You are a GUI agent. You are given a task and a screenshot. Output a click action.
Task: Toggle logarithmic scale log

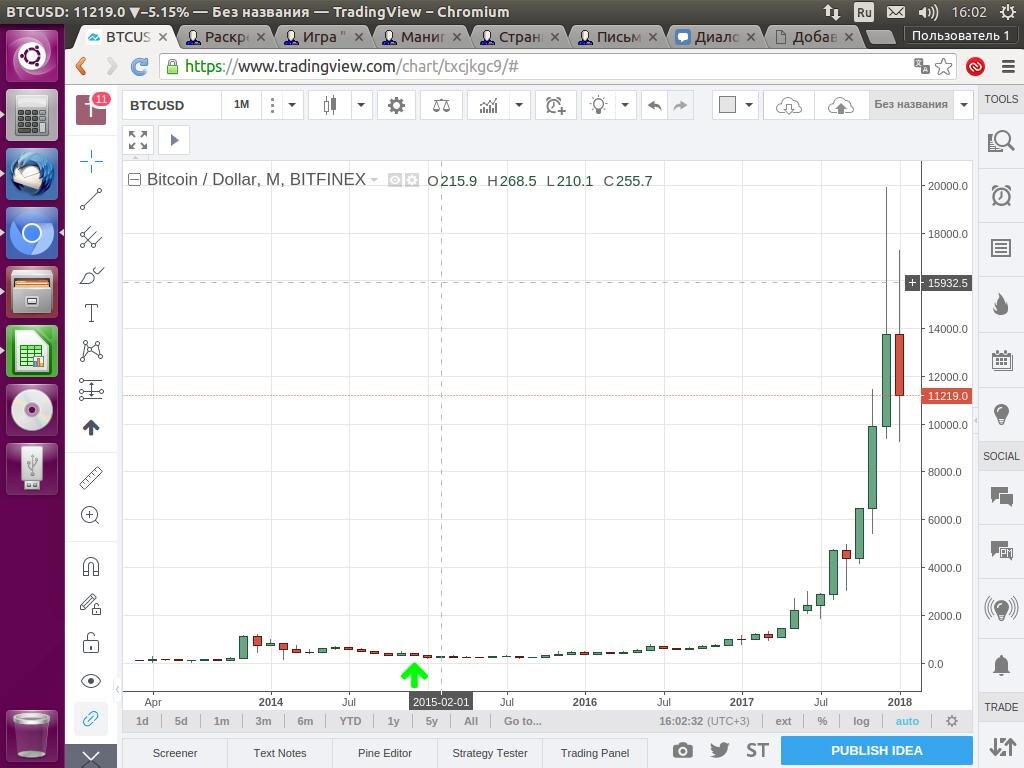pos(861,721)
